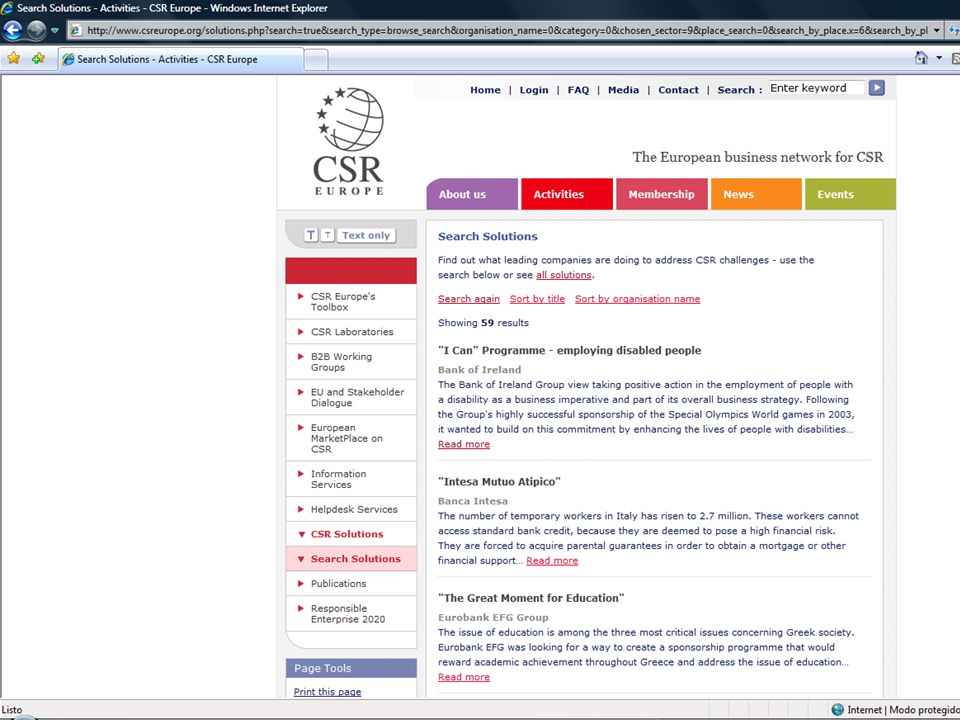
Task: Open Information Services sidebar item
Action: pyautogui.click(x=351, y=479)
